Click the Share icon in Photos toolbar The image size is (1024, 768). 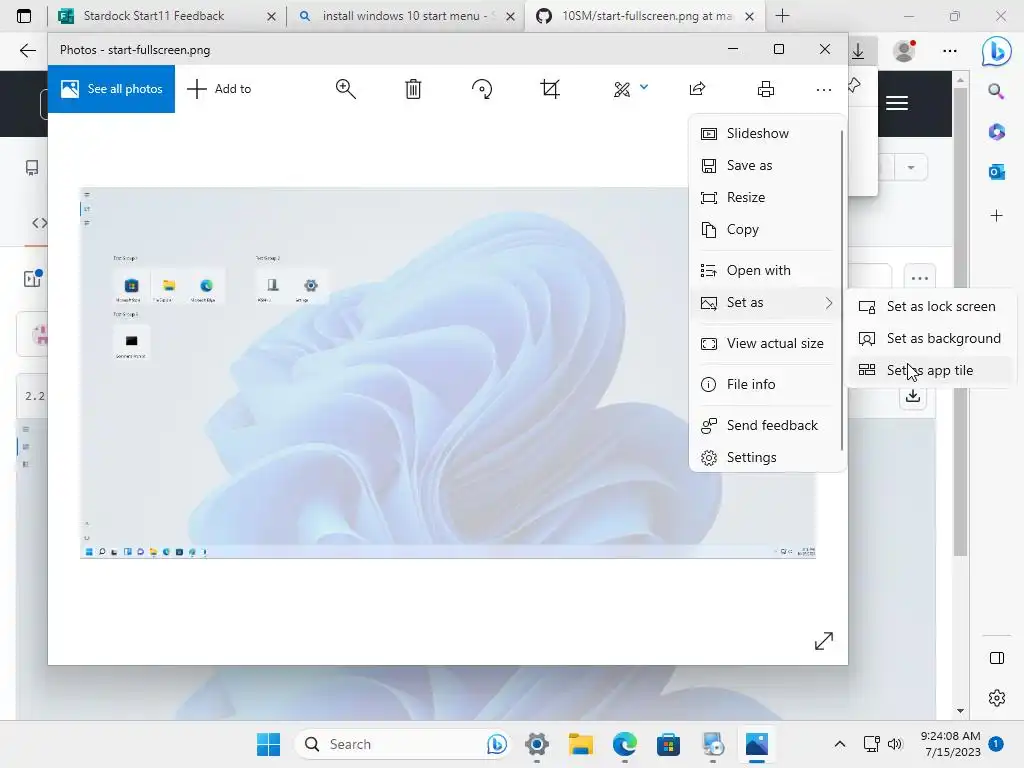[x=697, y=89]
